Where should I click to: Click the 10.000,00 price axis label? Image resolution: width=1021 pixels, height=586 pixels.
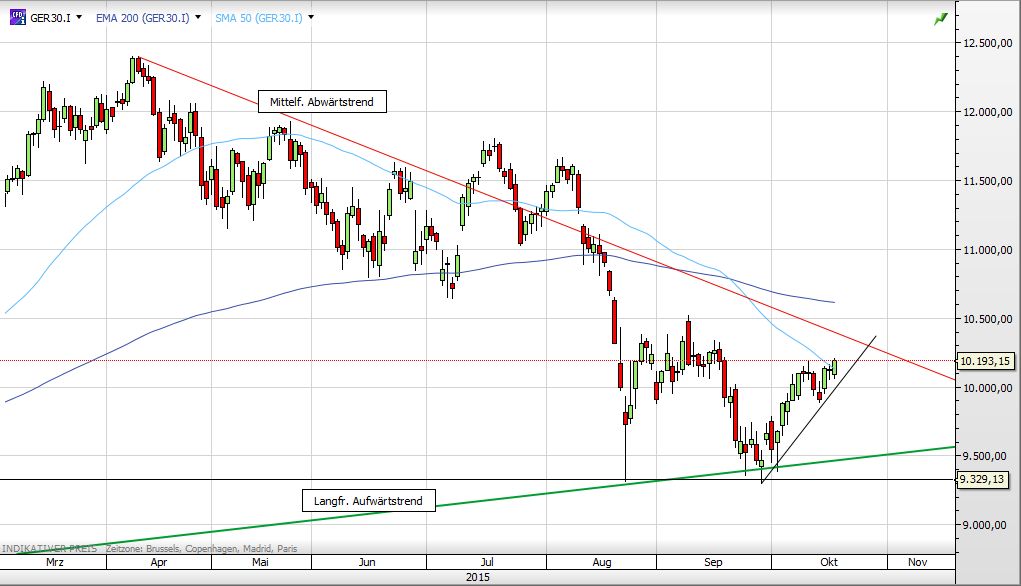[x=988, y=388]
